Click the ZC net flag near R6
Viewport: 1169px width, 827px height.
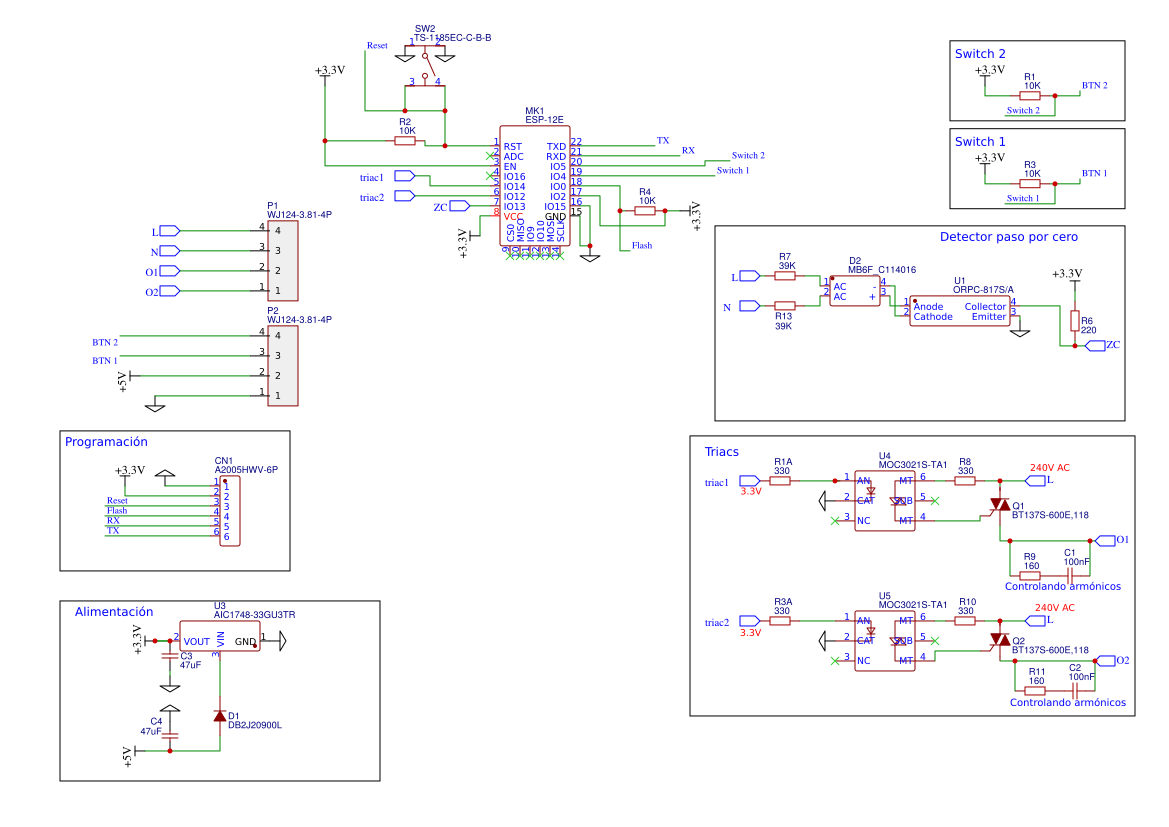[x=1097, y=344]
